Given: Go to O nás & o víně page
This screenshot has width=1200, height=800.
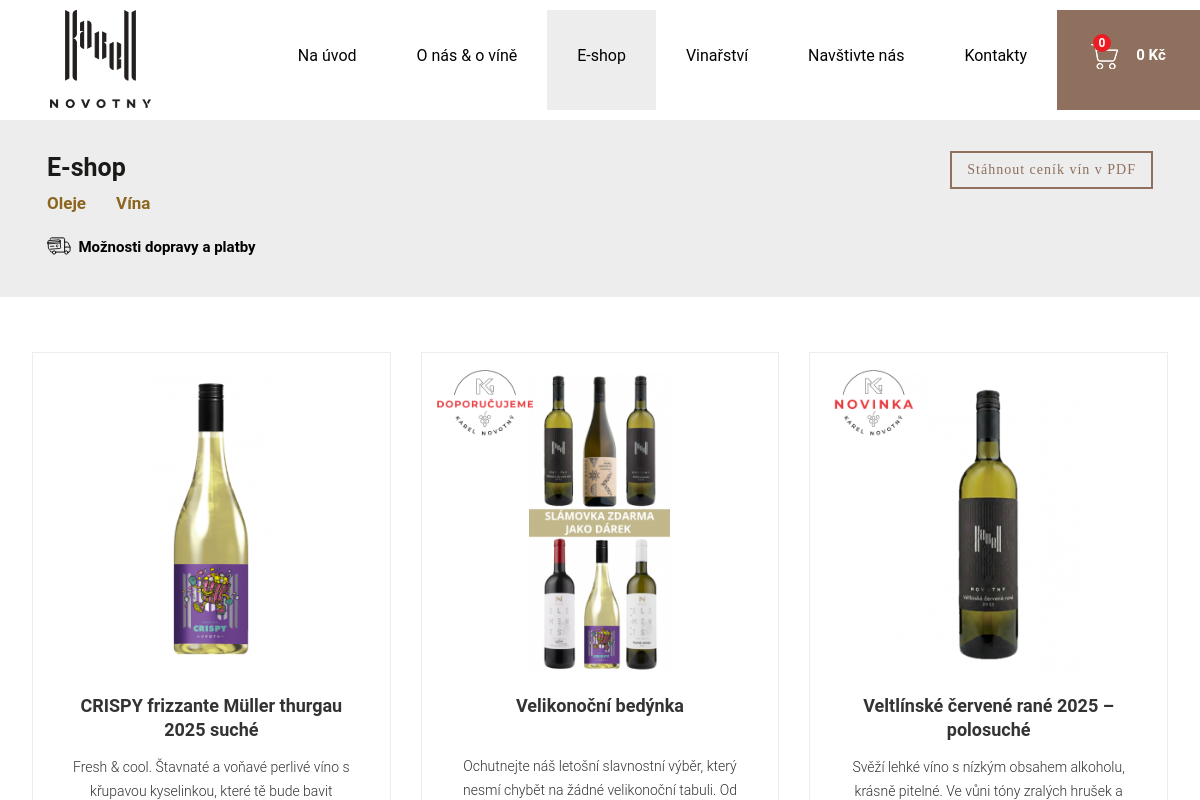Looking at the screenshot, I should click(x=467, y=56).
